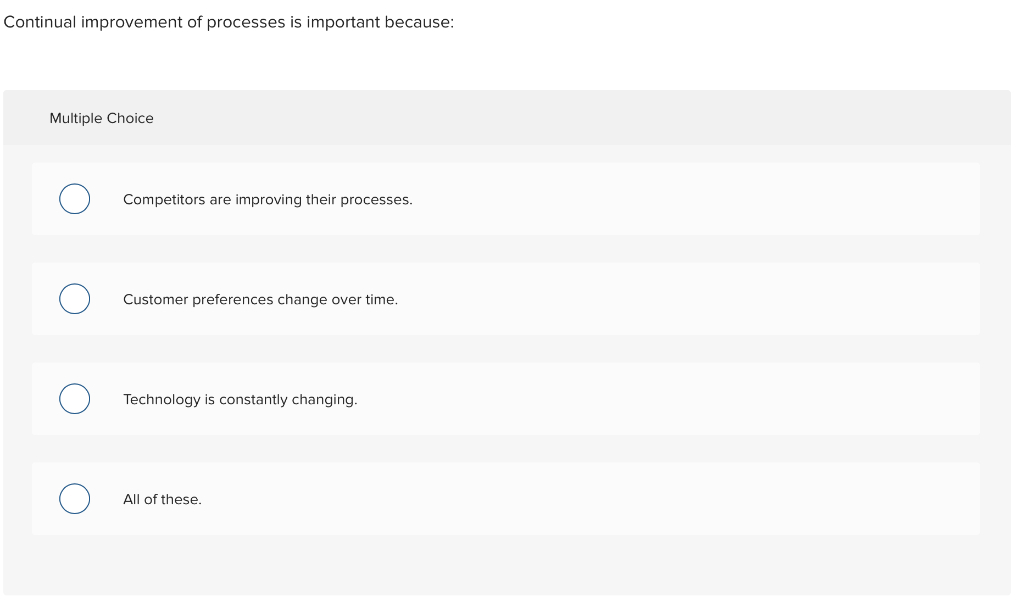
Task: Click the answer text 'Customer preferences change over time'
Action: [260, 298]
